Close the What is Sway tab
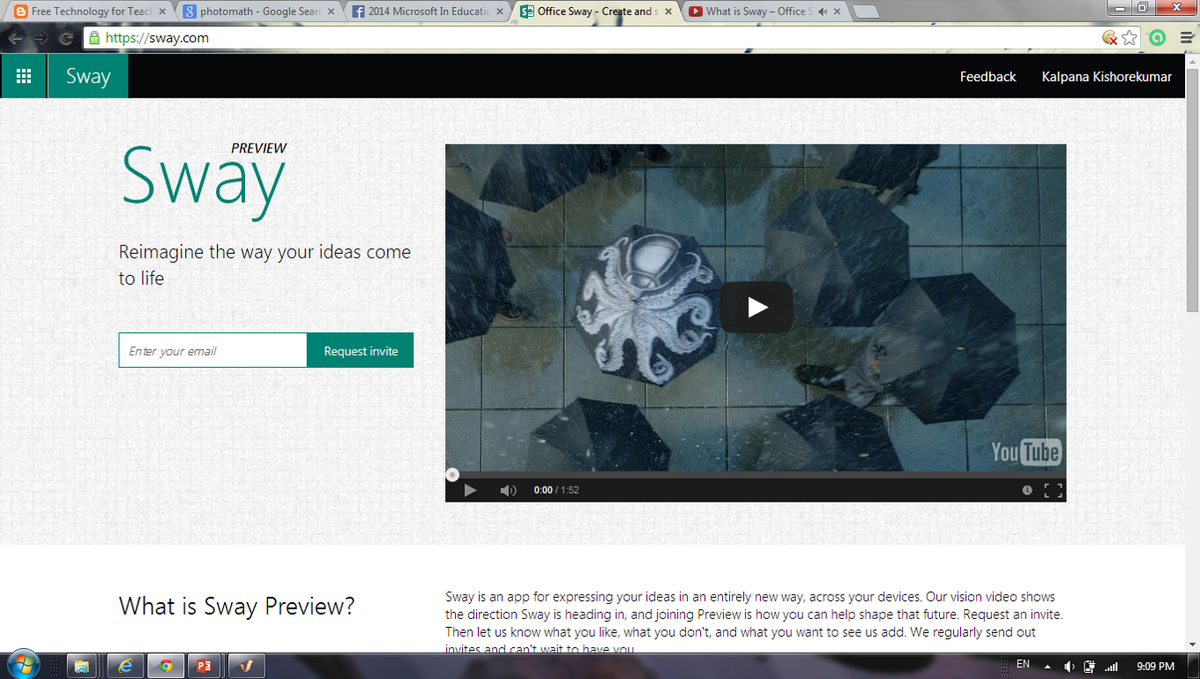This screenshot has width=1200, height=679. click(x=836, y=12)
